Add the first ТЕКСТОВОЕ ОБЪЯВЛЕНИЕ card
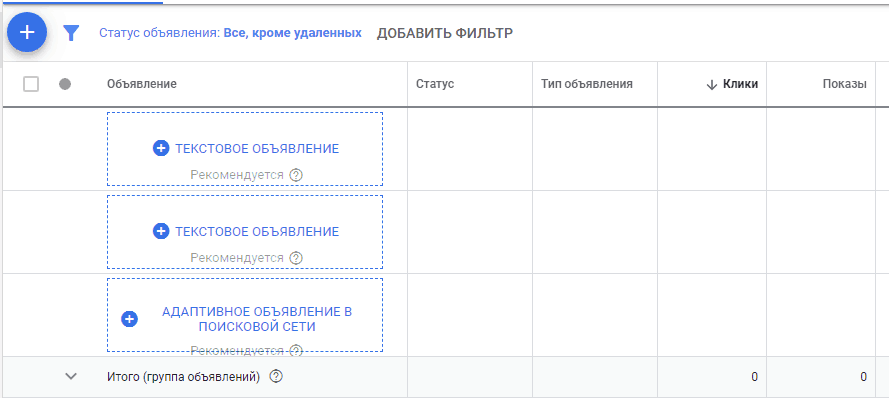Viewport: 889px width, 398px height. 245,149
